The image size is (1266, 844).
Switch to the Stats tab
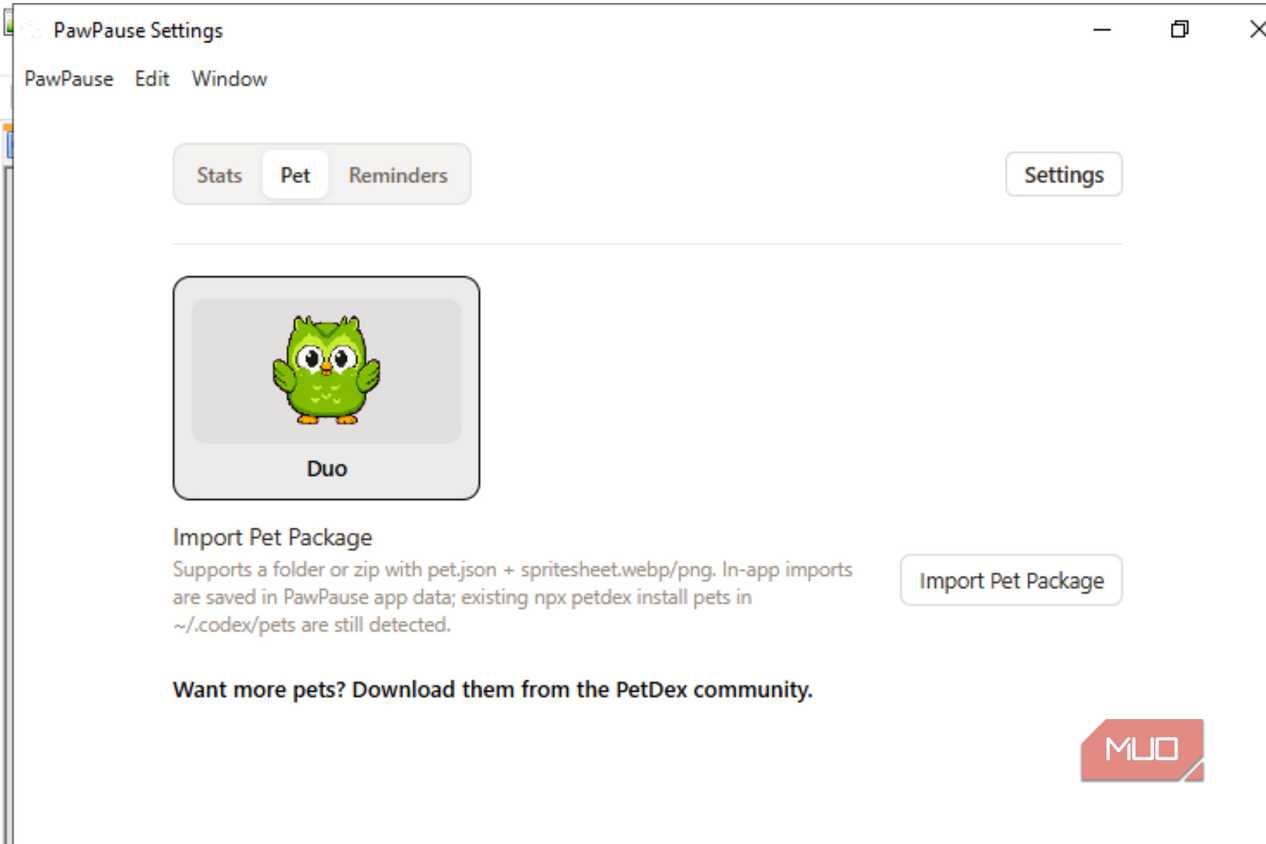click(x=219, y=175)
